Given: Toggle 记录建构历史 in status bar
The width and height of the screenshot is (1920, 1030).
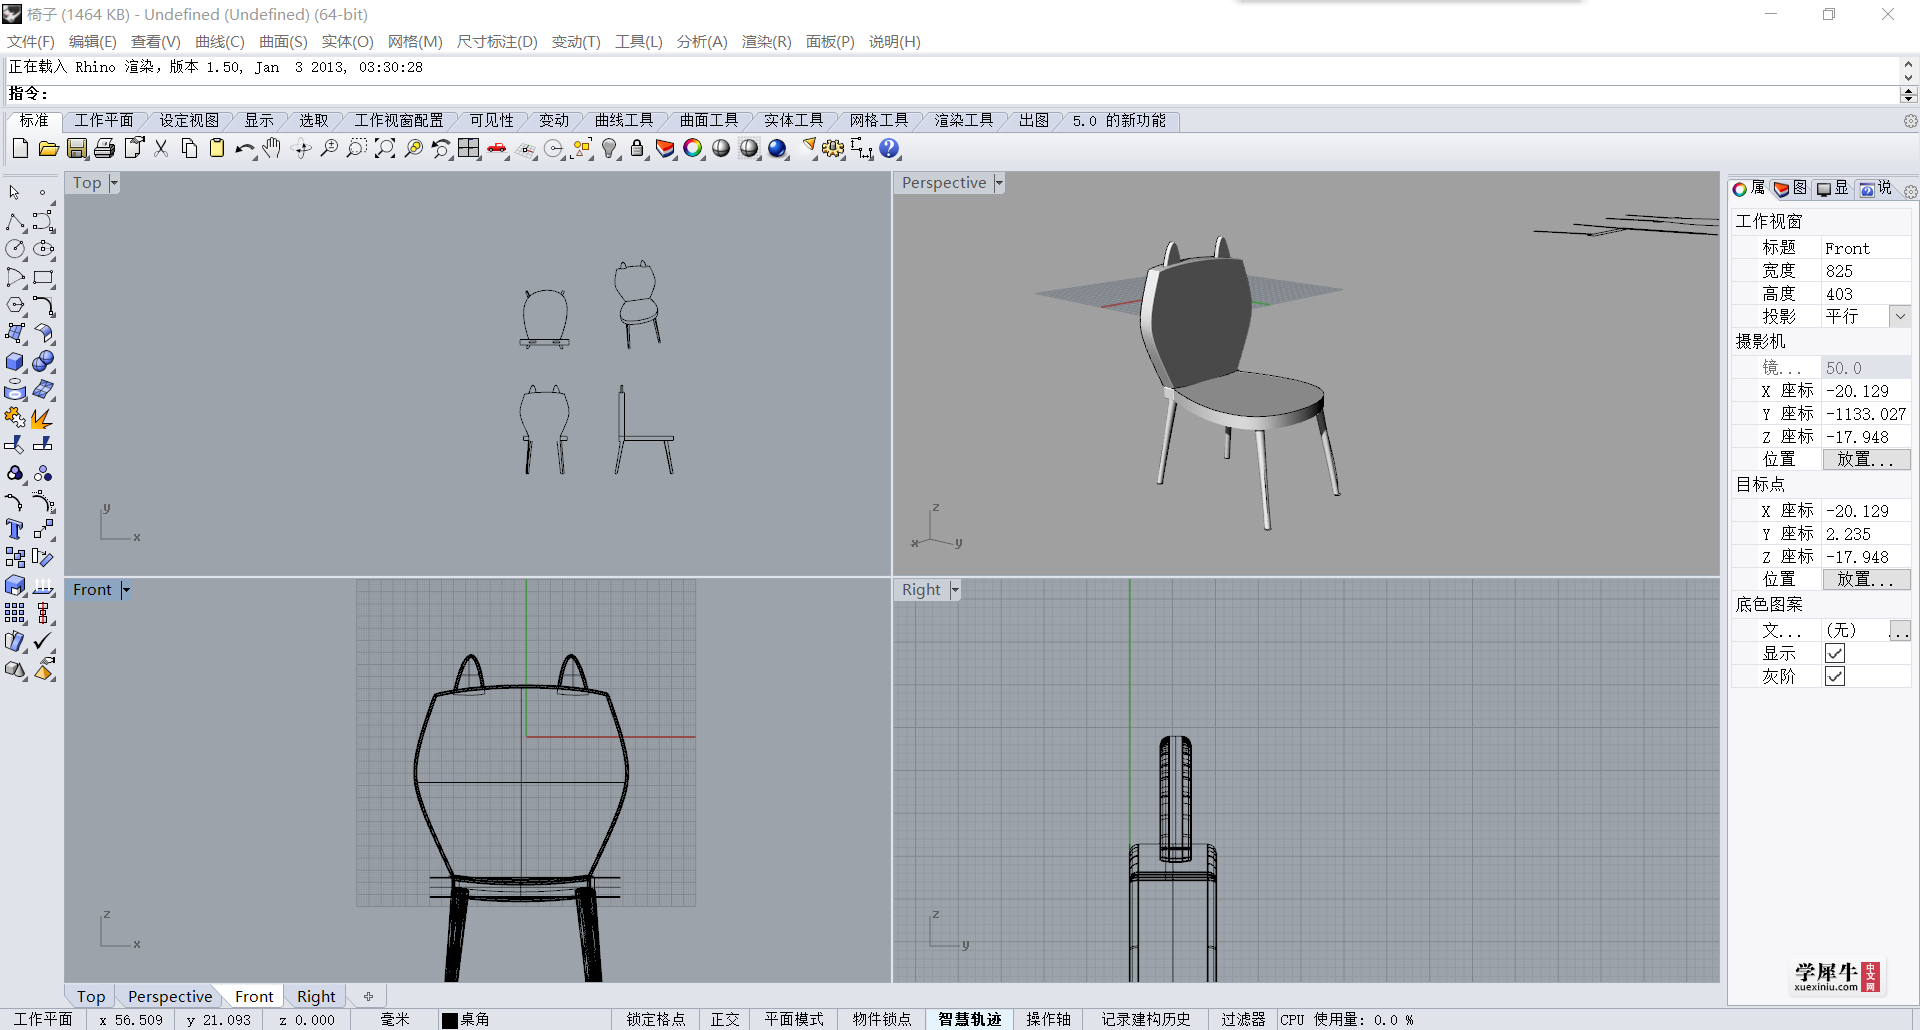Looking at the screenshot, I should [1146, 1019].
